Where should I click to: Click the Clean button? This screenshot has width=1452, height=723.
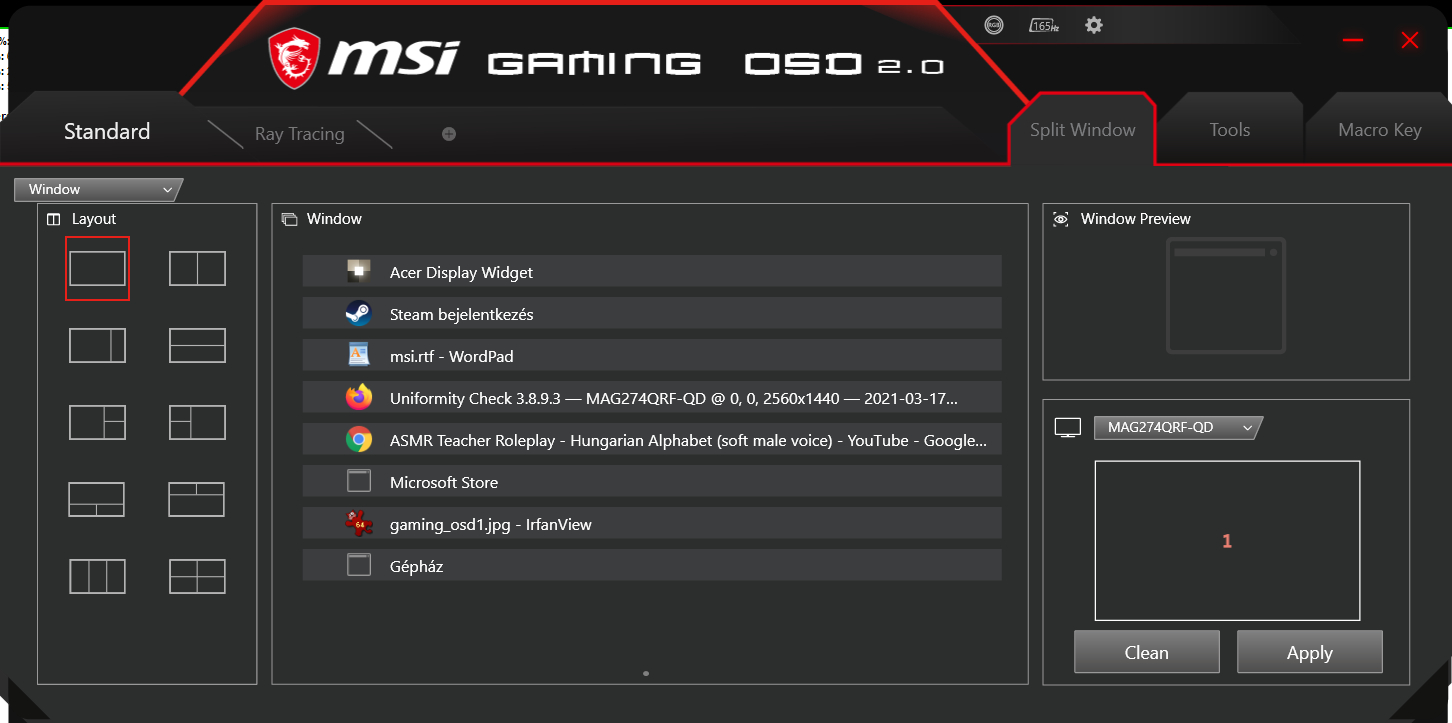point(1147,652)
